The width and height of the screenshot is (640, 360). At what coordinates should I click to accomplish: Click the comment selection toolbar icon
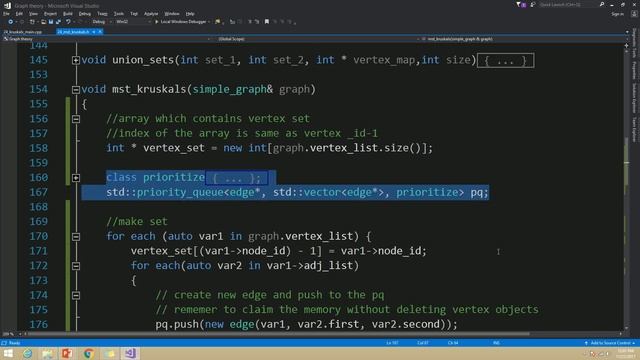[x=250, y=22]
